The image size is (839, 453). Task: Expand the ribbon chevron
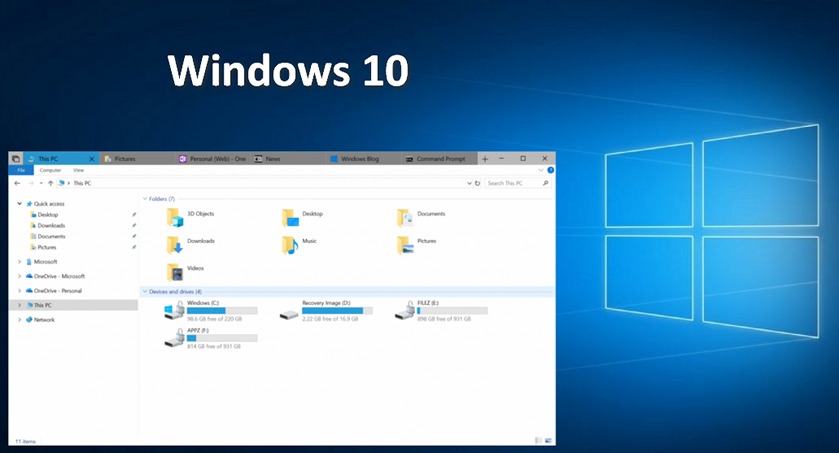[540, 170]
